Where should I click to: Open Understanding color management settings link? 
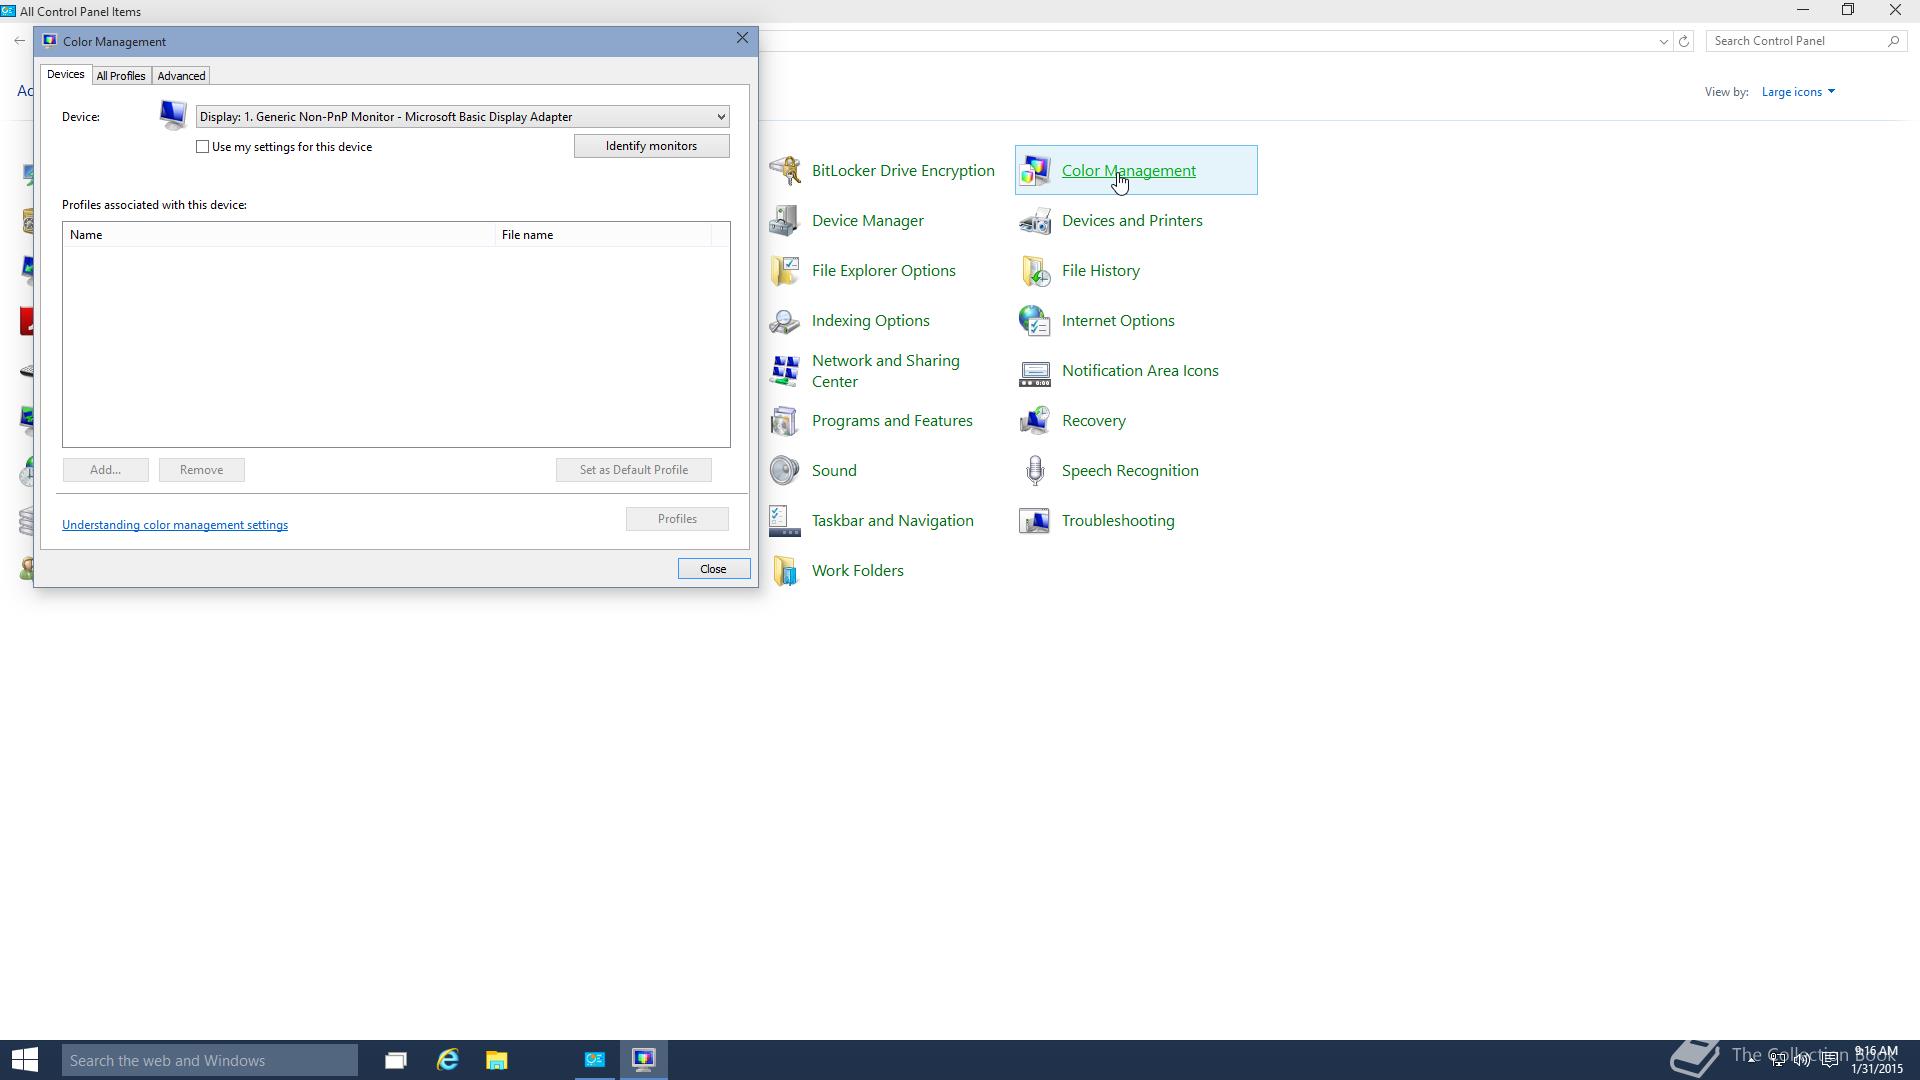[175, 525]
